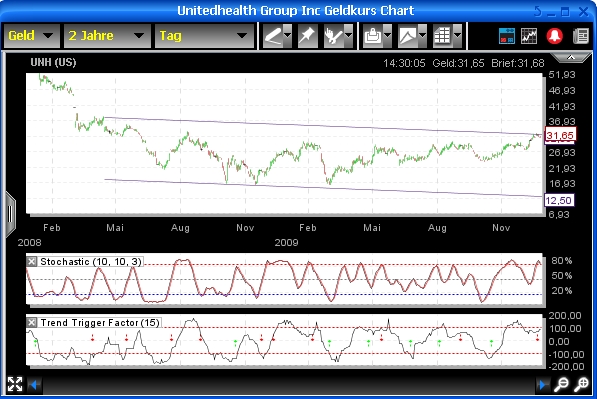Viewport: 597px width, 399px height.
Task: Zoom in with the plus magnifier
Action: [x=581, y=385]
